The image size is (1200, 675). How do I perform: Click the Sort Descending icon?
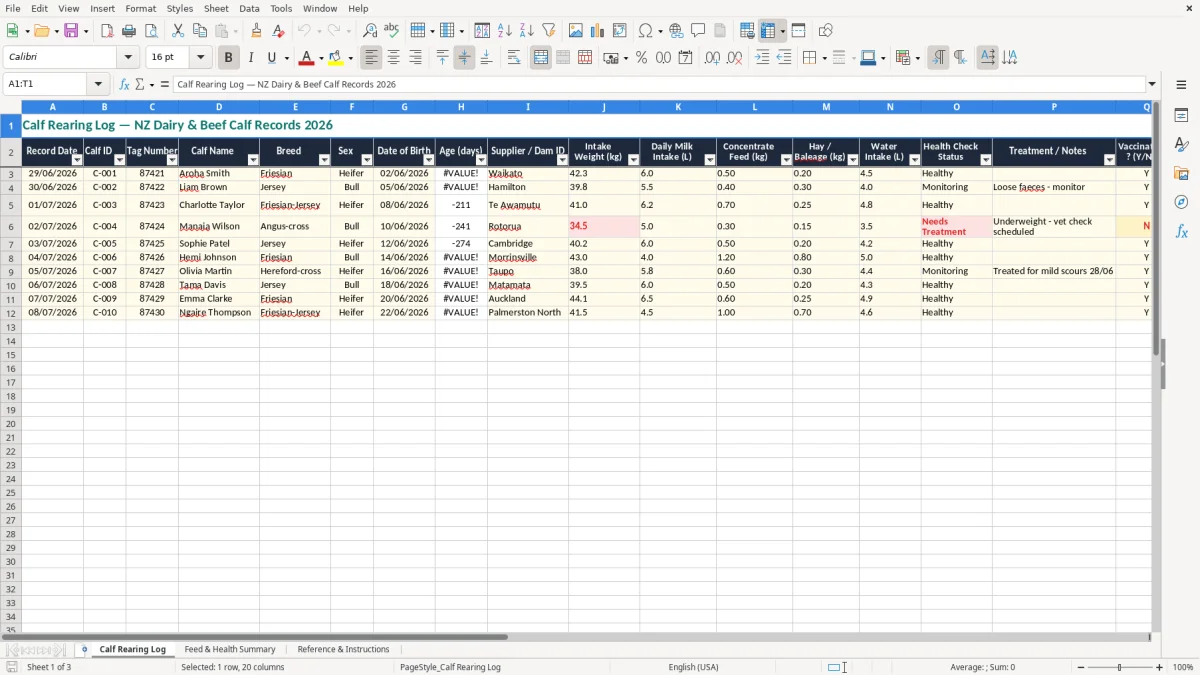527,31
